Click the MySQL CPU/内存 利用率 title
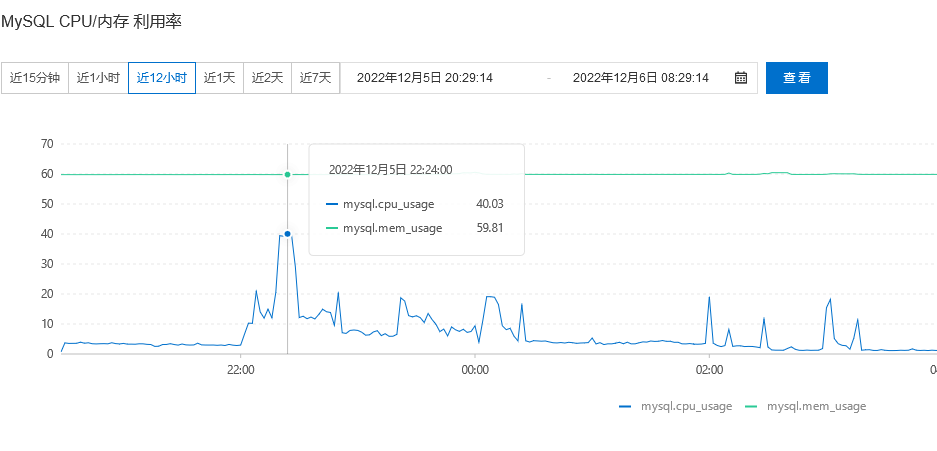 point(91,20)
